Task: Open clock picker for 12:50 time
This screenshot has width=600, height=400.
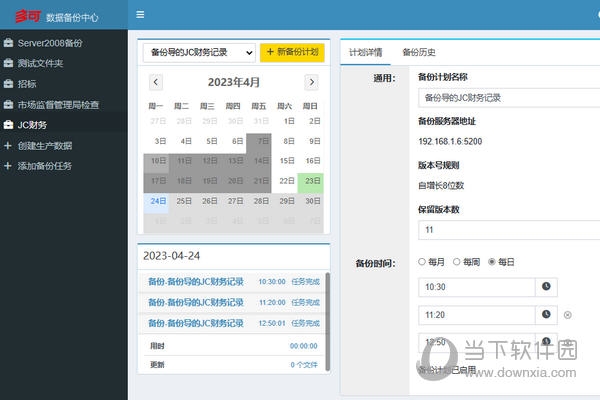Action: pyautogui.click(x=546, y=341)
